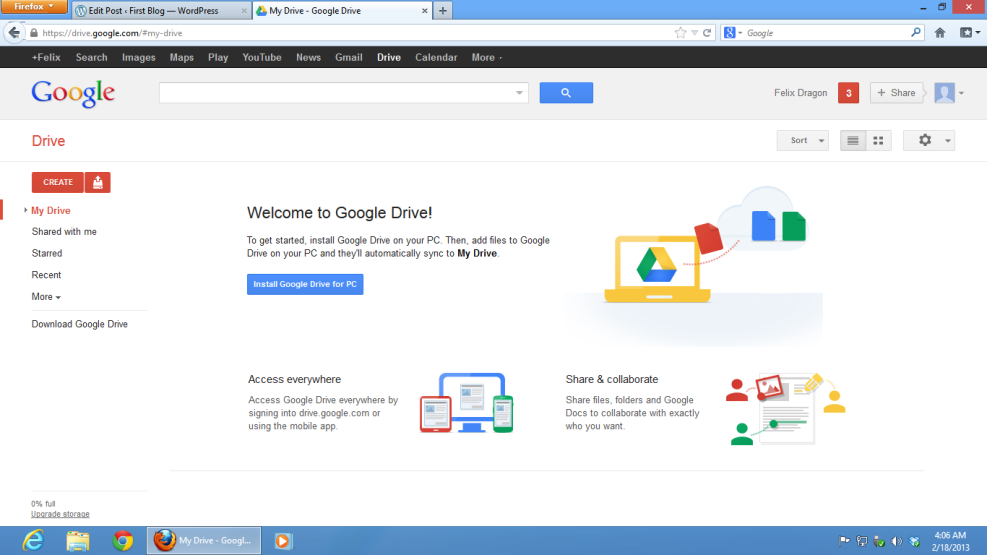Image resolution: width=987 pixels, height=555 pixels.
Task: Open Chrome from the Windows taskbar
Action: 123,541
